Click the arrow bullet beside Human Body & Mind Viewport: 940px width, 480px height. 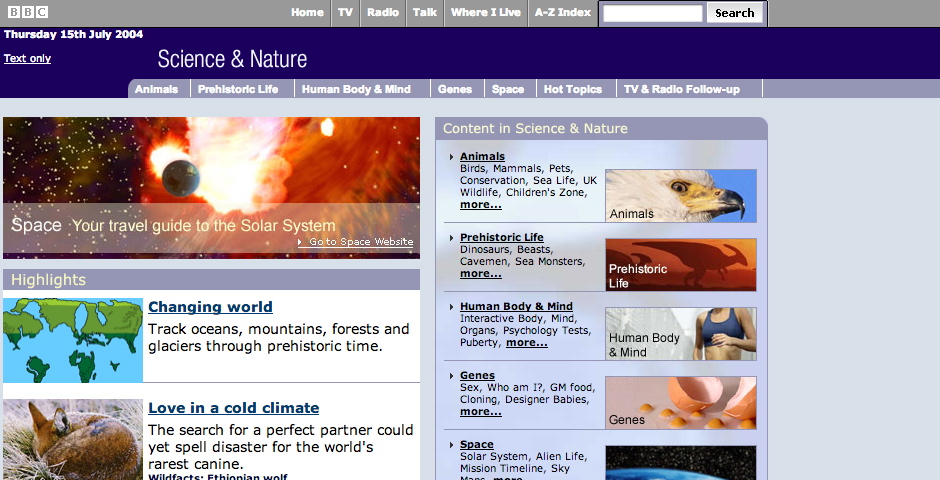coord(451,307)
